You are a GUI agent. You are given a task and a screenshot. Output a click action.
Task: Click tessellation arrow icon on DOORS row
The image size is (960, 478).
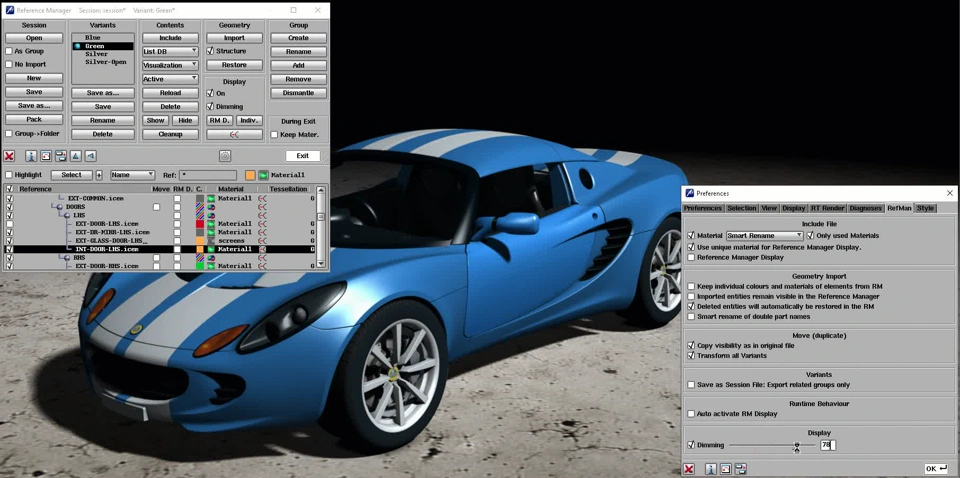pyautogui.click(x=262, y=207)
